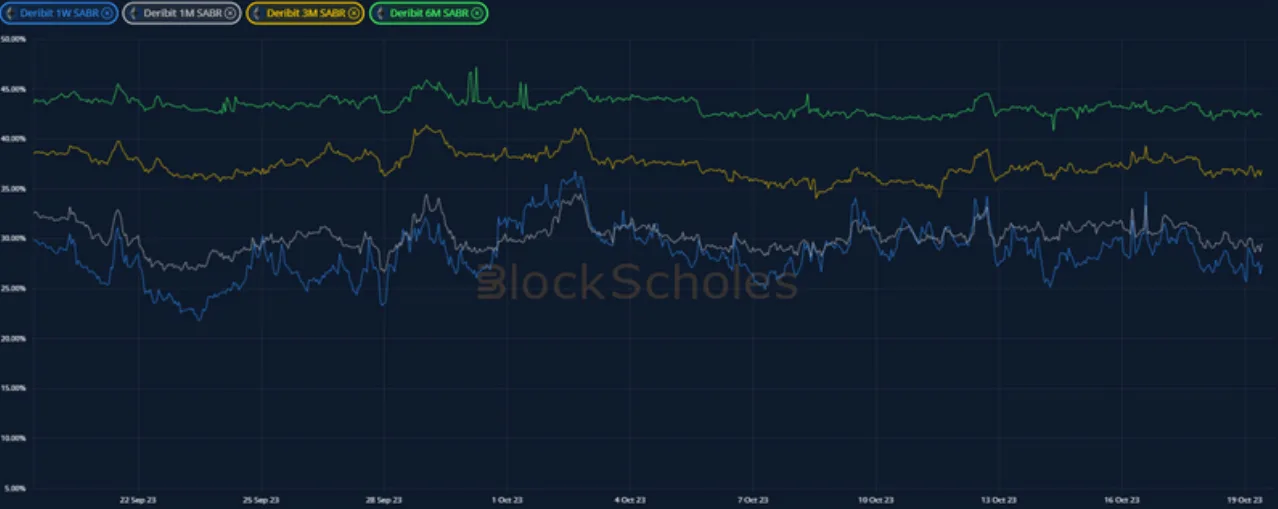Image resolution: width=1278 pixels, height=509 pixels.
Task: Remove the Deribit 1W SABR series
Action: 107,13
